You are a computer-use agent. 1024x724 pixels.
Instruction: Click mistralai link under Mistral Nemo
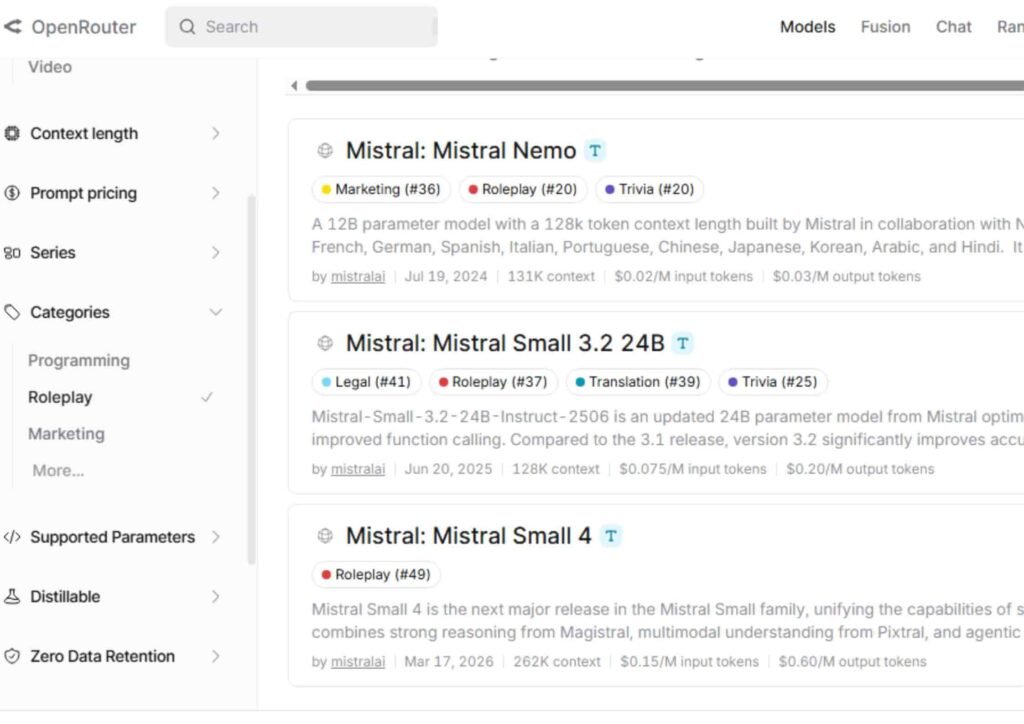(x=358, y=277)
